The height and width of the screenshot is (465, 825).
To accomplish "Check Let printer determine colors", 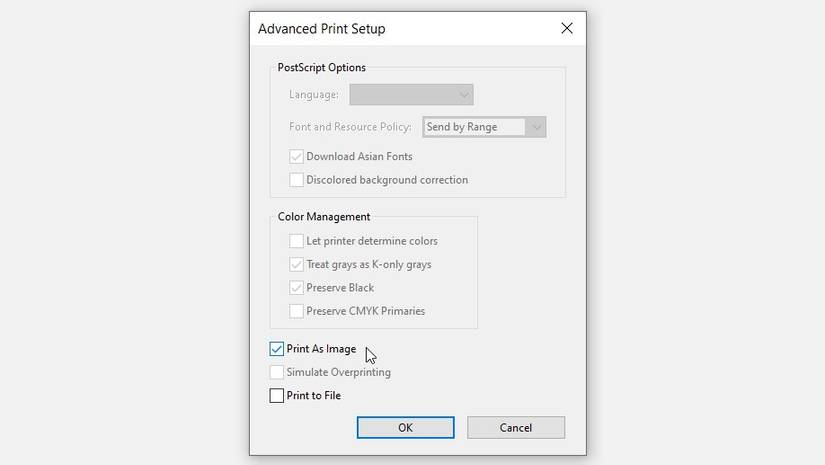I will pos(297,241).
